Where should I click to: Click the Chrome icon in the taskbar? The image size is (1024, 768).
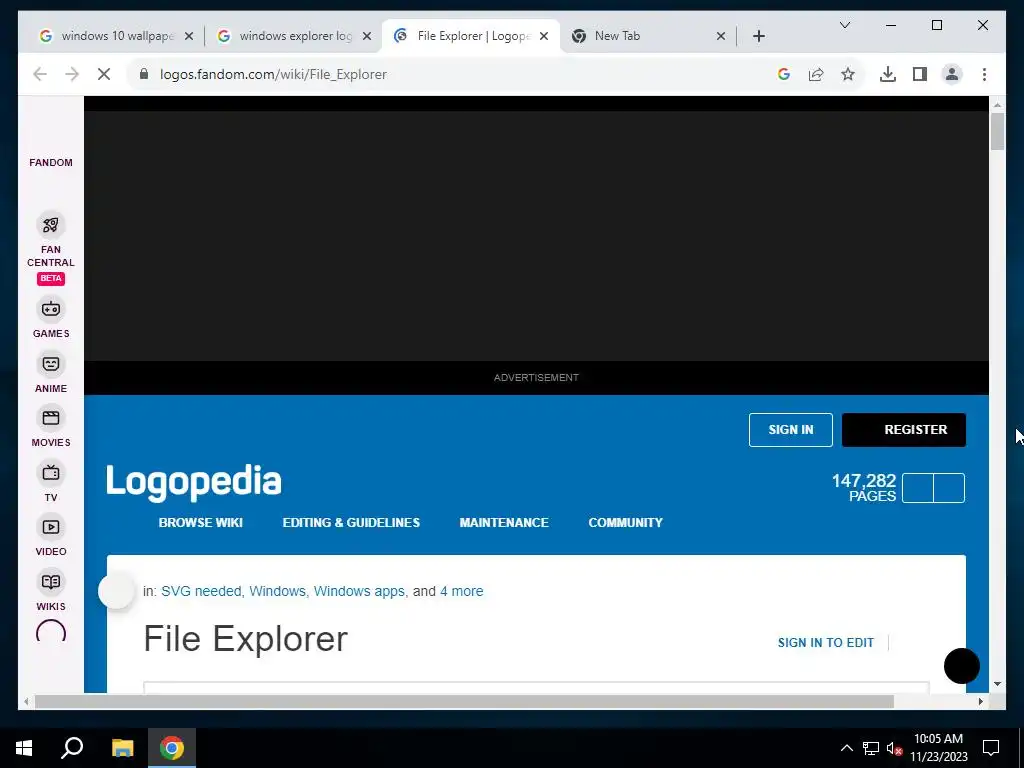172,748
